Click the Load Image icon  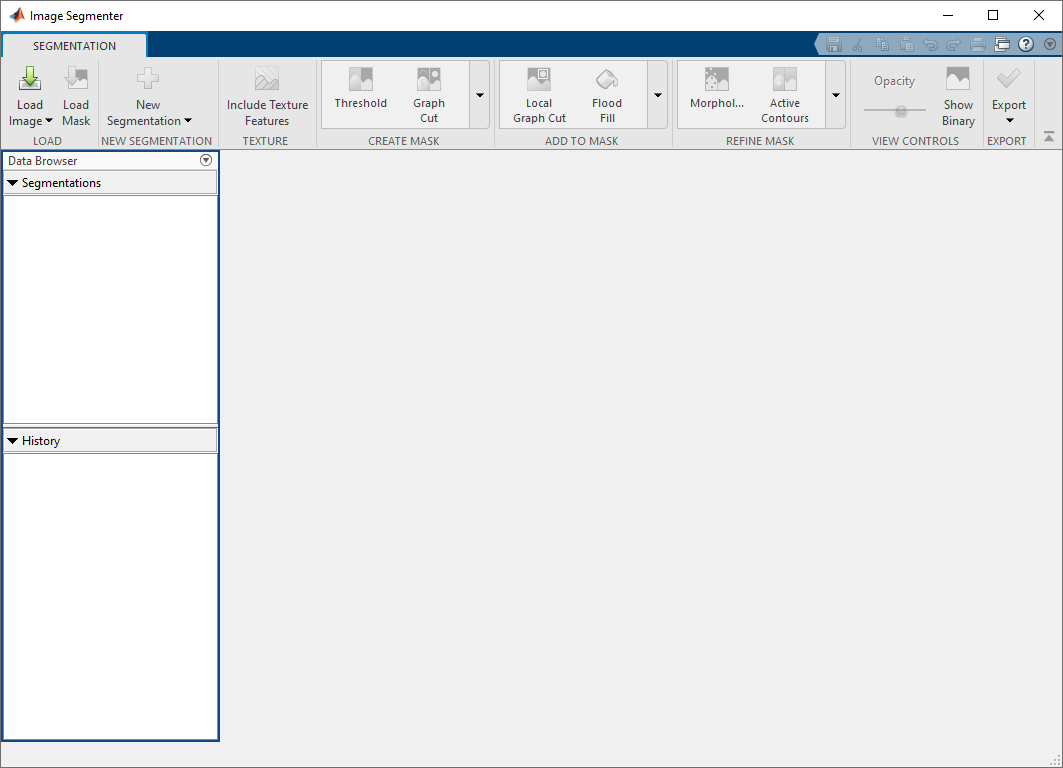pos(30,79)
